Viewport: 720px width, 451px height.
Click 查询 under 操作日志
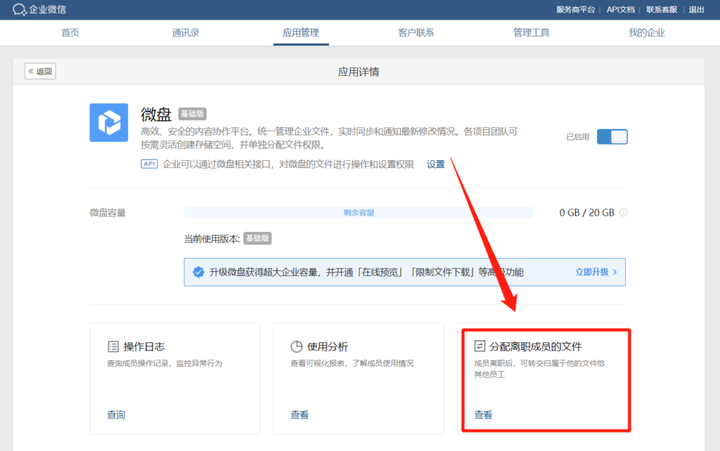[116, 415]
